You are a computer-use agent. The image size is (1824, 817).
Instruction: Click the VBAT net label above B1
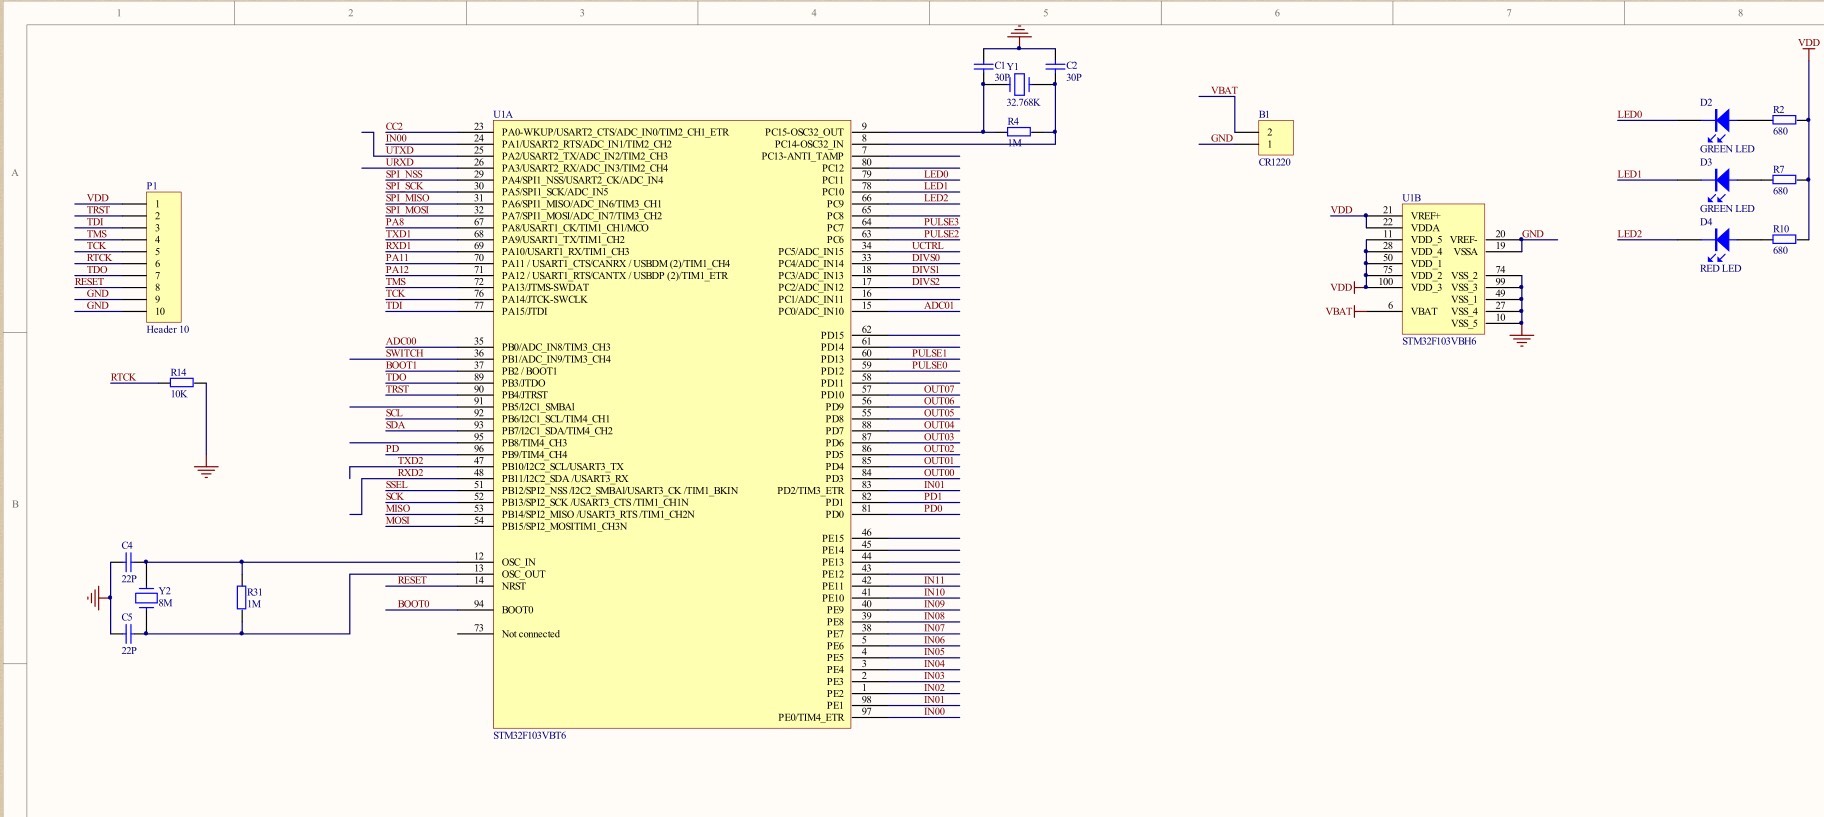coord(1224,91)
